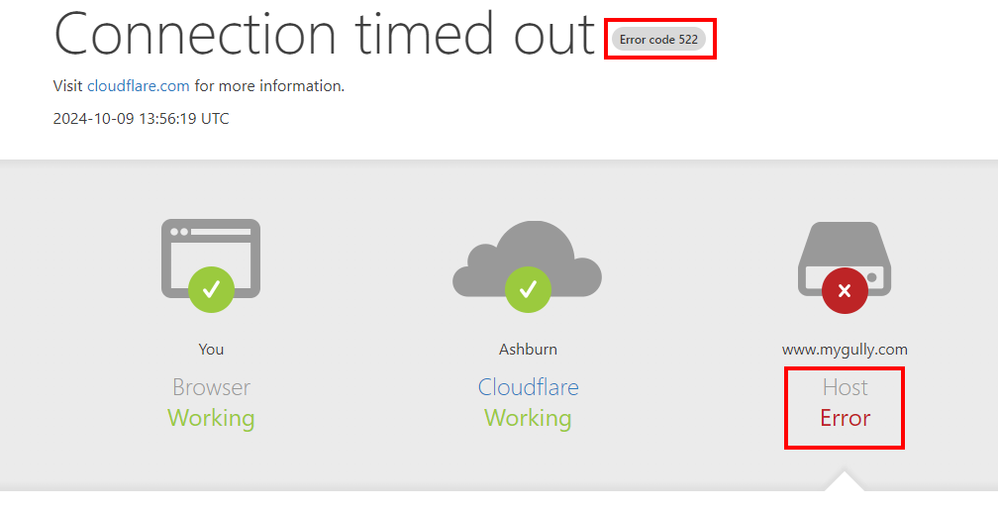Click the Working status under Cloudflare

click(528, 417)
